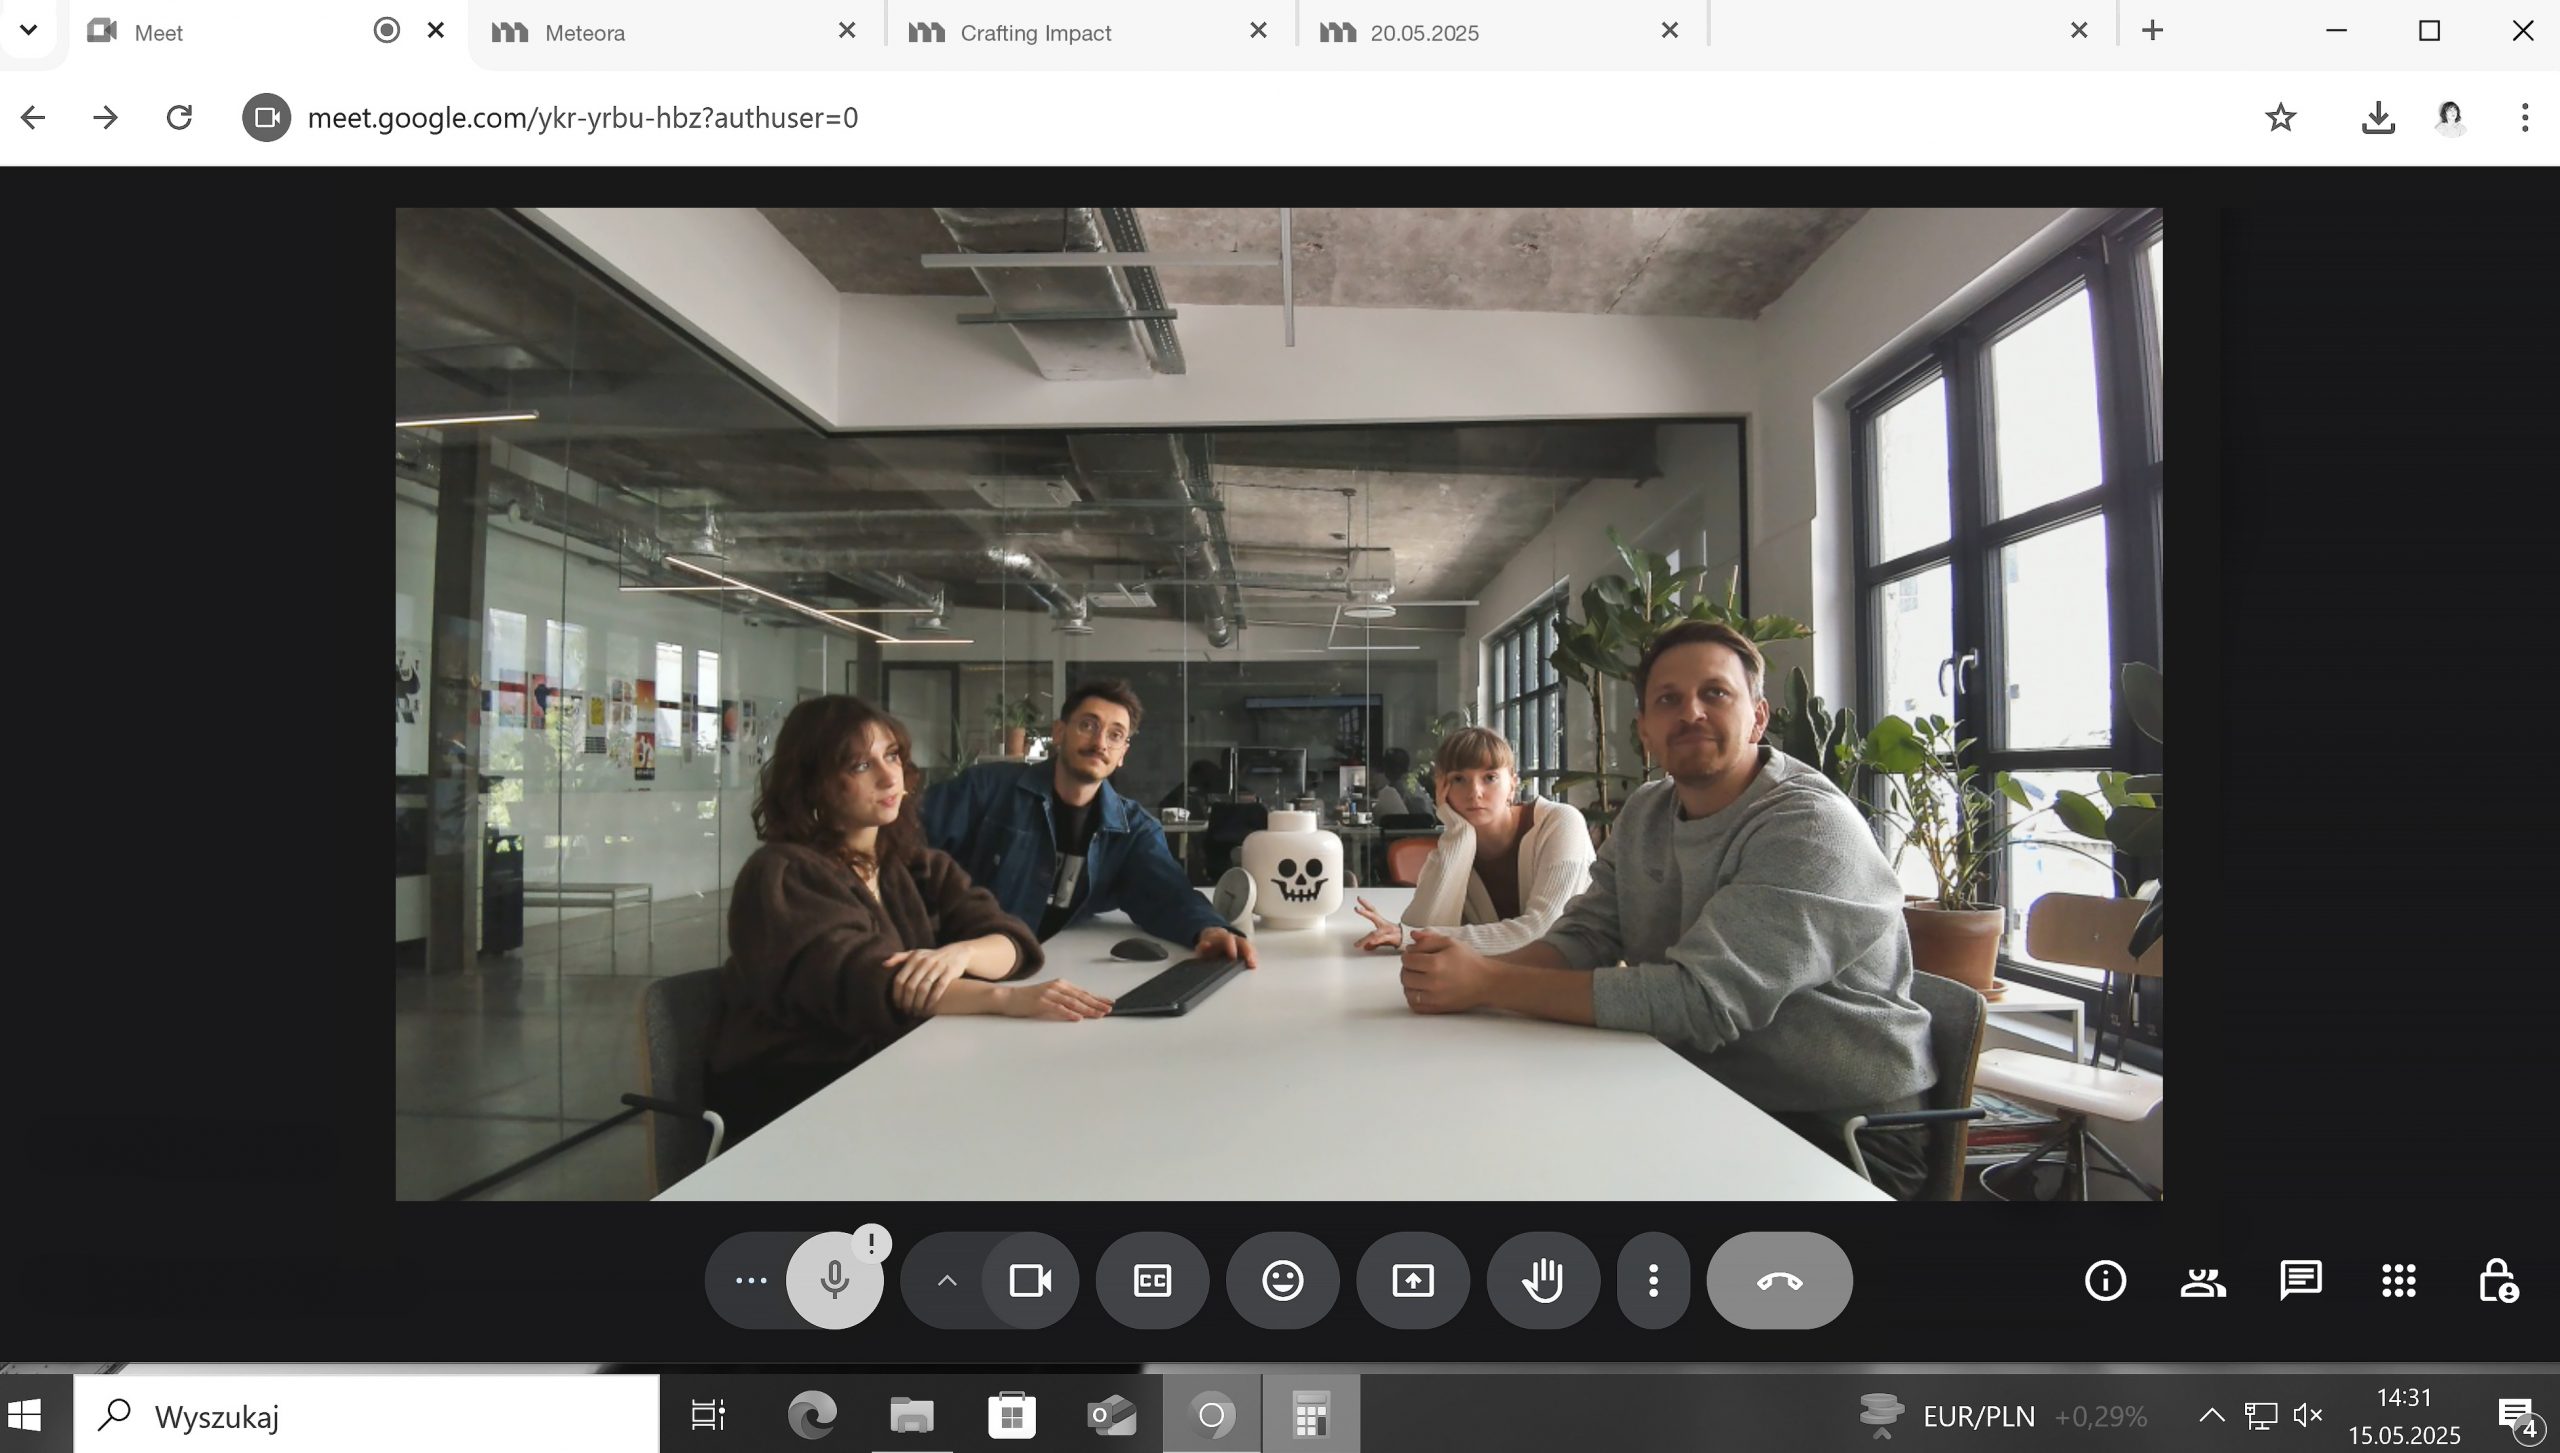Close the Meteora tab

(x=846, y=31)
